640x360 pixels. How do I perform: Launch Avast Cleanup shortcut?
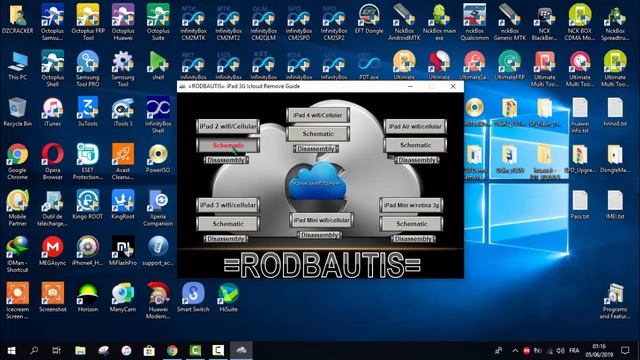(x=123, y=161)
